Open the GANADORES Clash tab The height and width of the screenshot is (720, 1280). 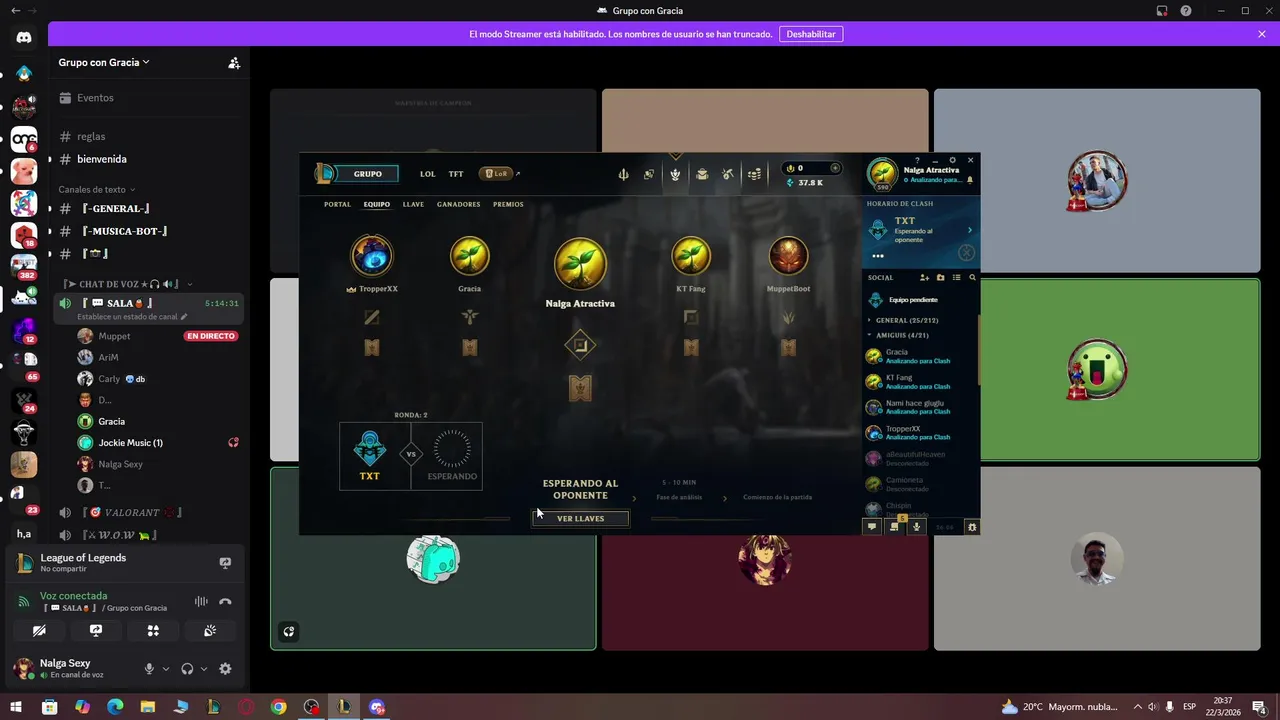coord(459,204)
